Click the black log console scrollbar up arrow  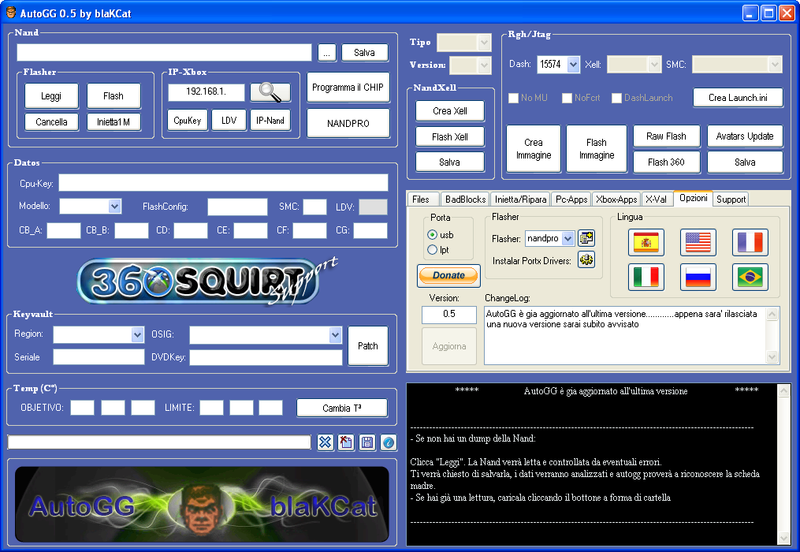pos(784,392)
